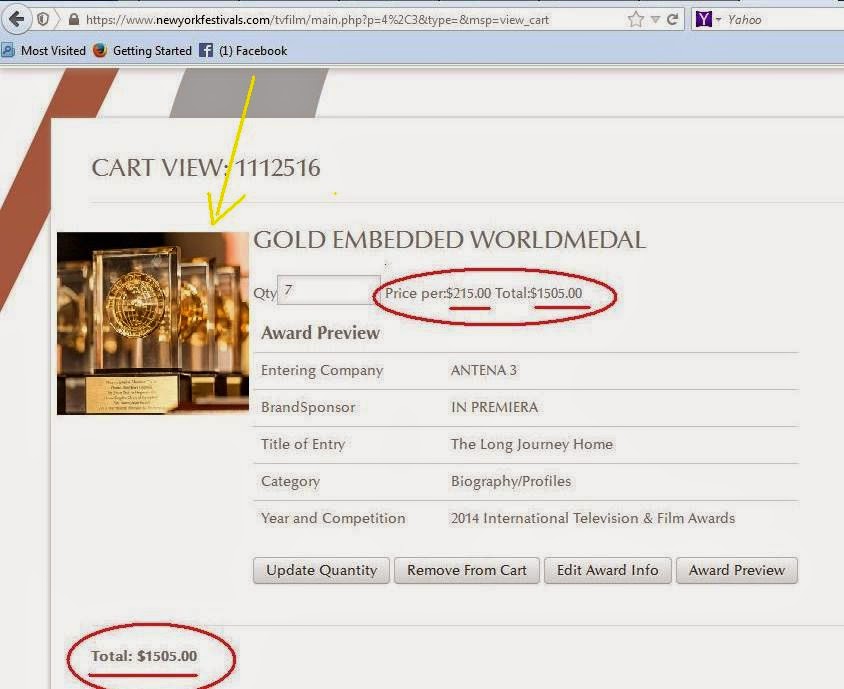The image size is (844, 689).
Task: Open the URL history dropdown arrow
Action: (655, 19)
